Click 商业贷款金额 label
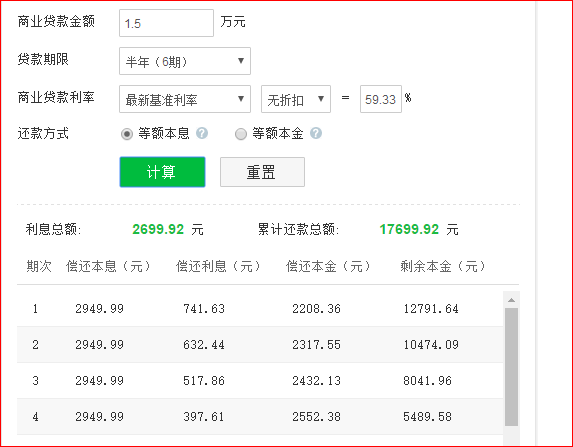The width and height of the screenshot is (573, 447). click(56, 21)
